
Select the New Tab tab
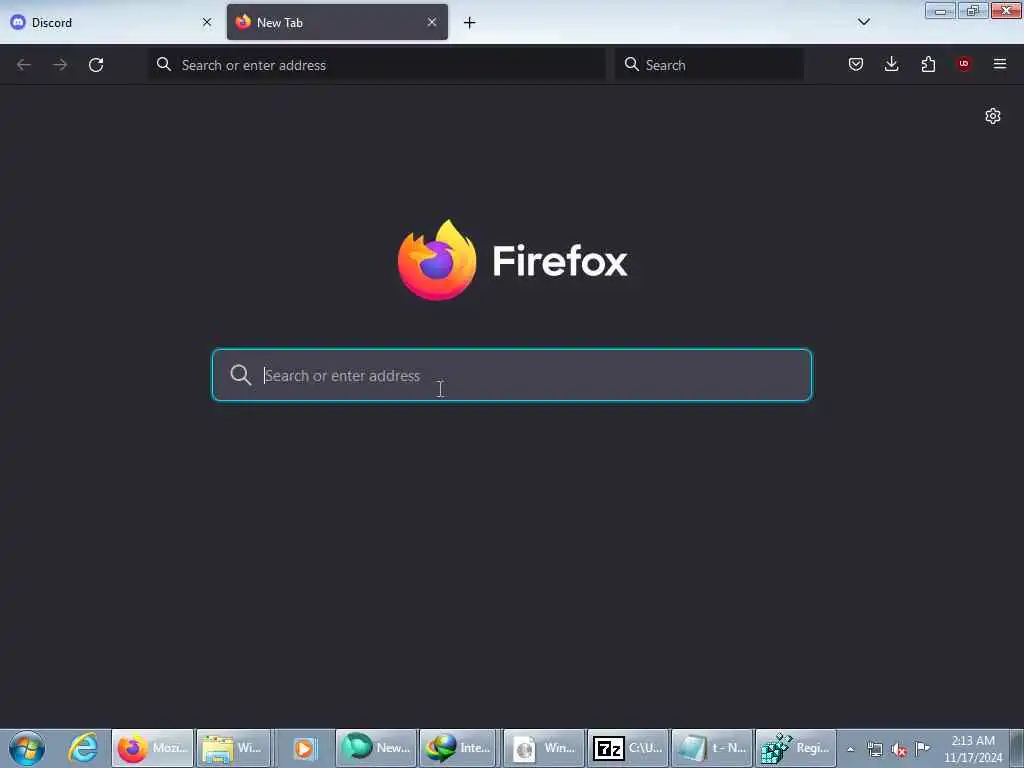[x=337, y=22]
